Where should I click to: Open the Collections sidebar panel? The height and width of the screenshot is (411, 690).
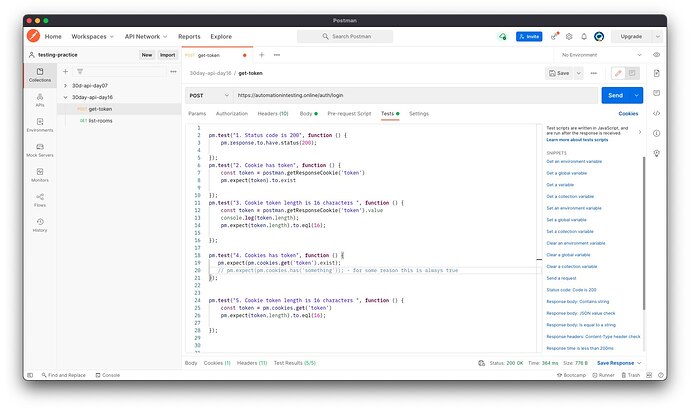click(x=40, y=75)
